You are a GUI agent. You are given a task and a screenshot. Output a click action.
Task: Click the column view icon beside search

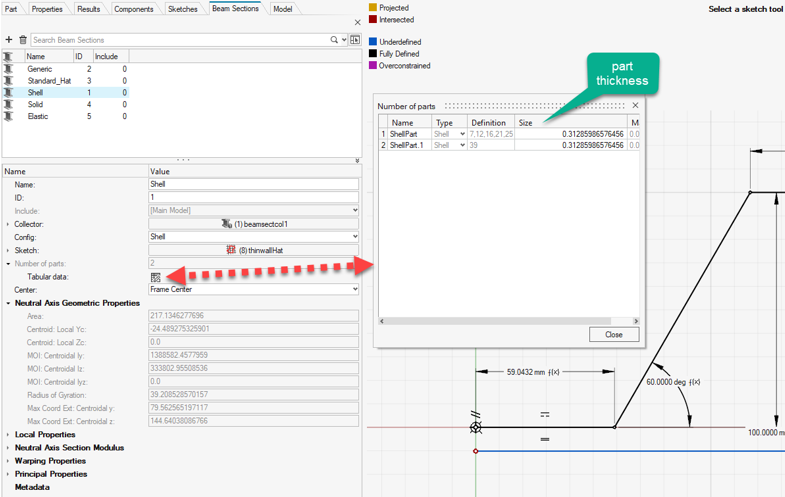(x=354, y=40)
